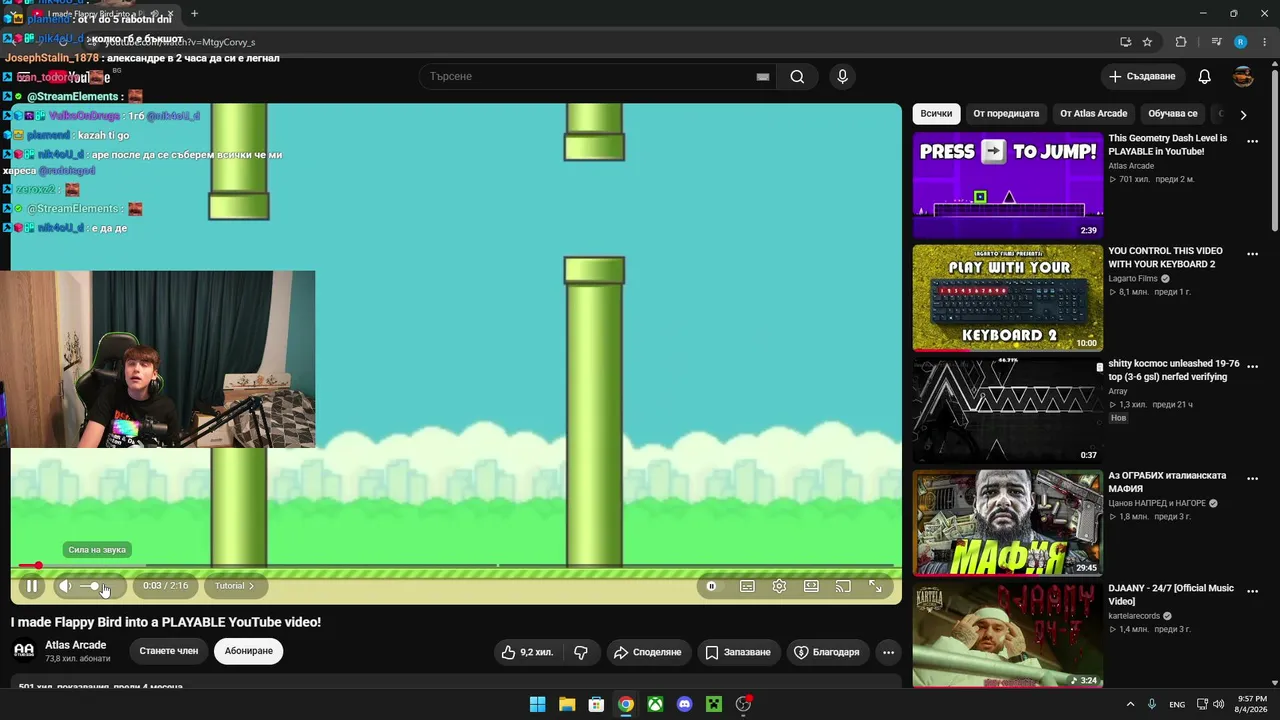Image resolution: width=1280 pixels, height=720 pixels.
Task: Share the video via Споделяне
Action: [x=647, y=652]
